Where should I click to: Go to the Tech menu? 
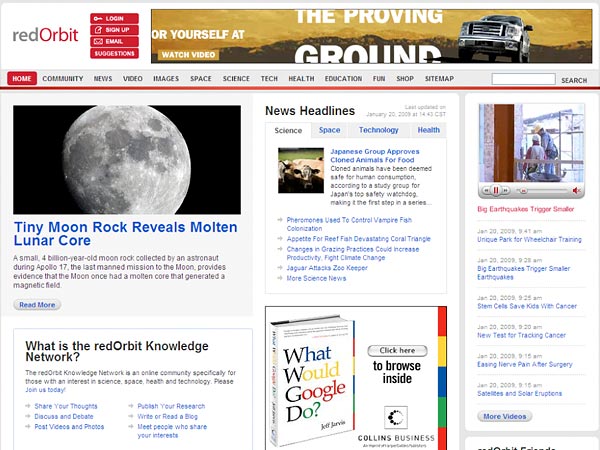[x=269, y=78]
